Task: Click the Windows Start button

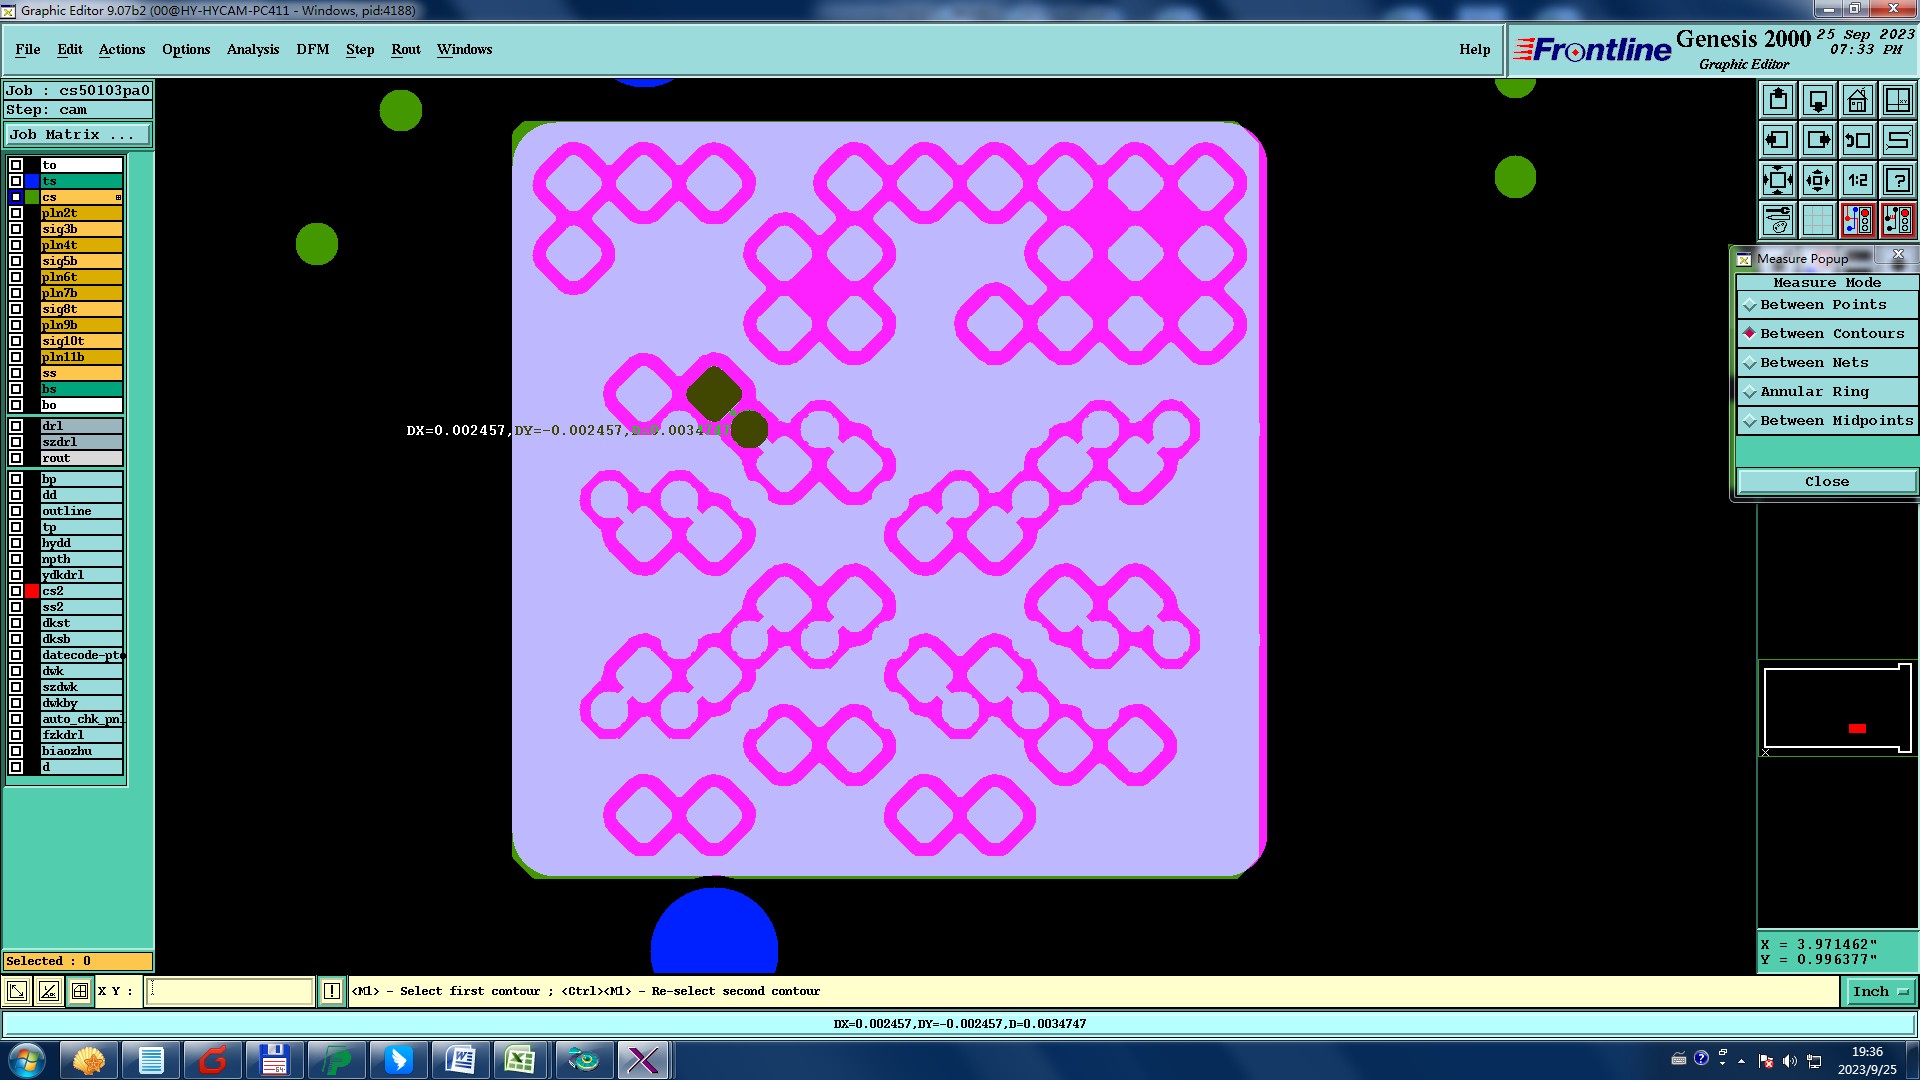Action: pos(27,1060)
